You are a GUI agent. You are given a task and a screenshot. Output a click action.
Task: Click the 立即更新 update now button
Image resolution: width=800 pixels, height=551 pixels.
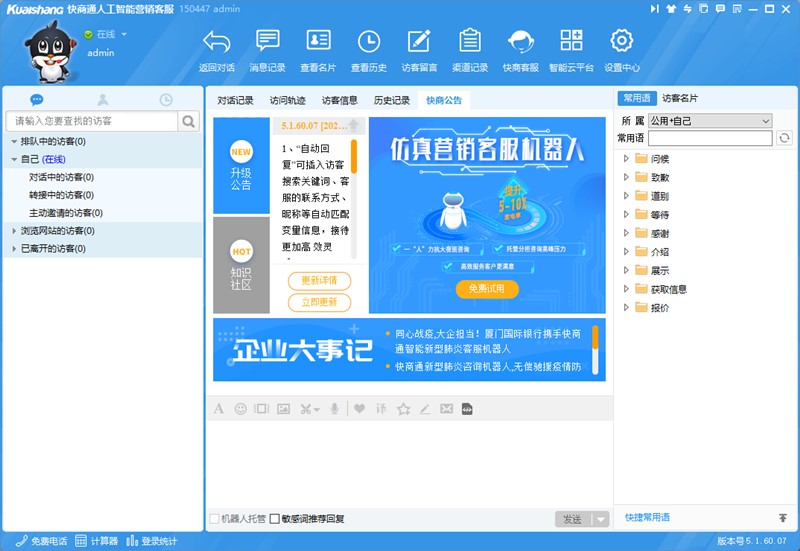coord(319,302)
